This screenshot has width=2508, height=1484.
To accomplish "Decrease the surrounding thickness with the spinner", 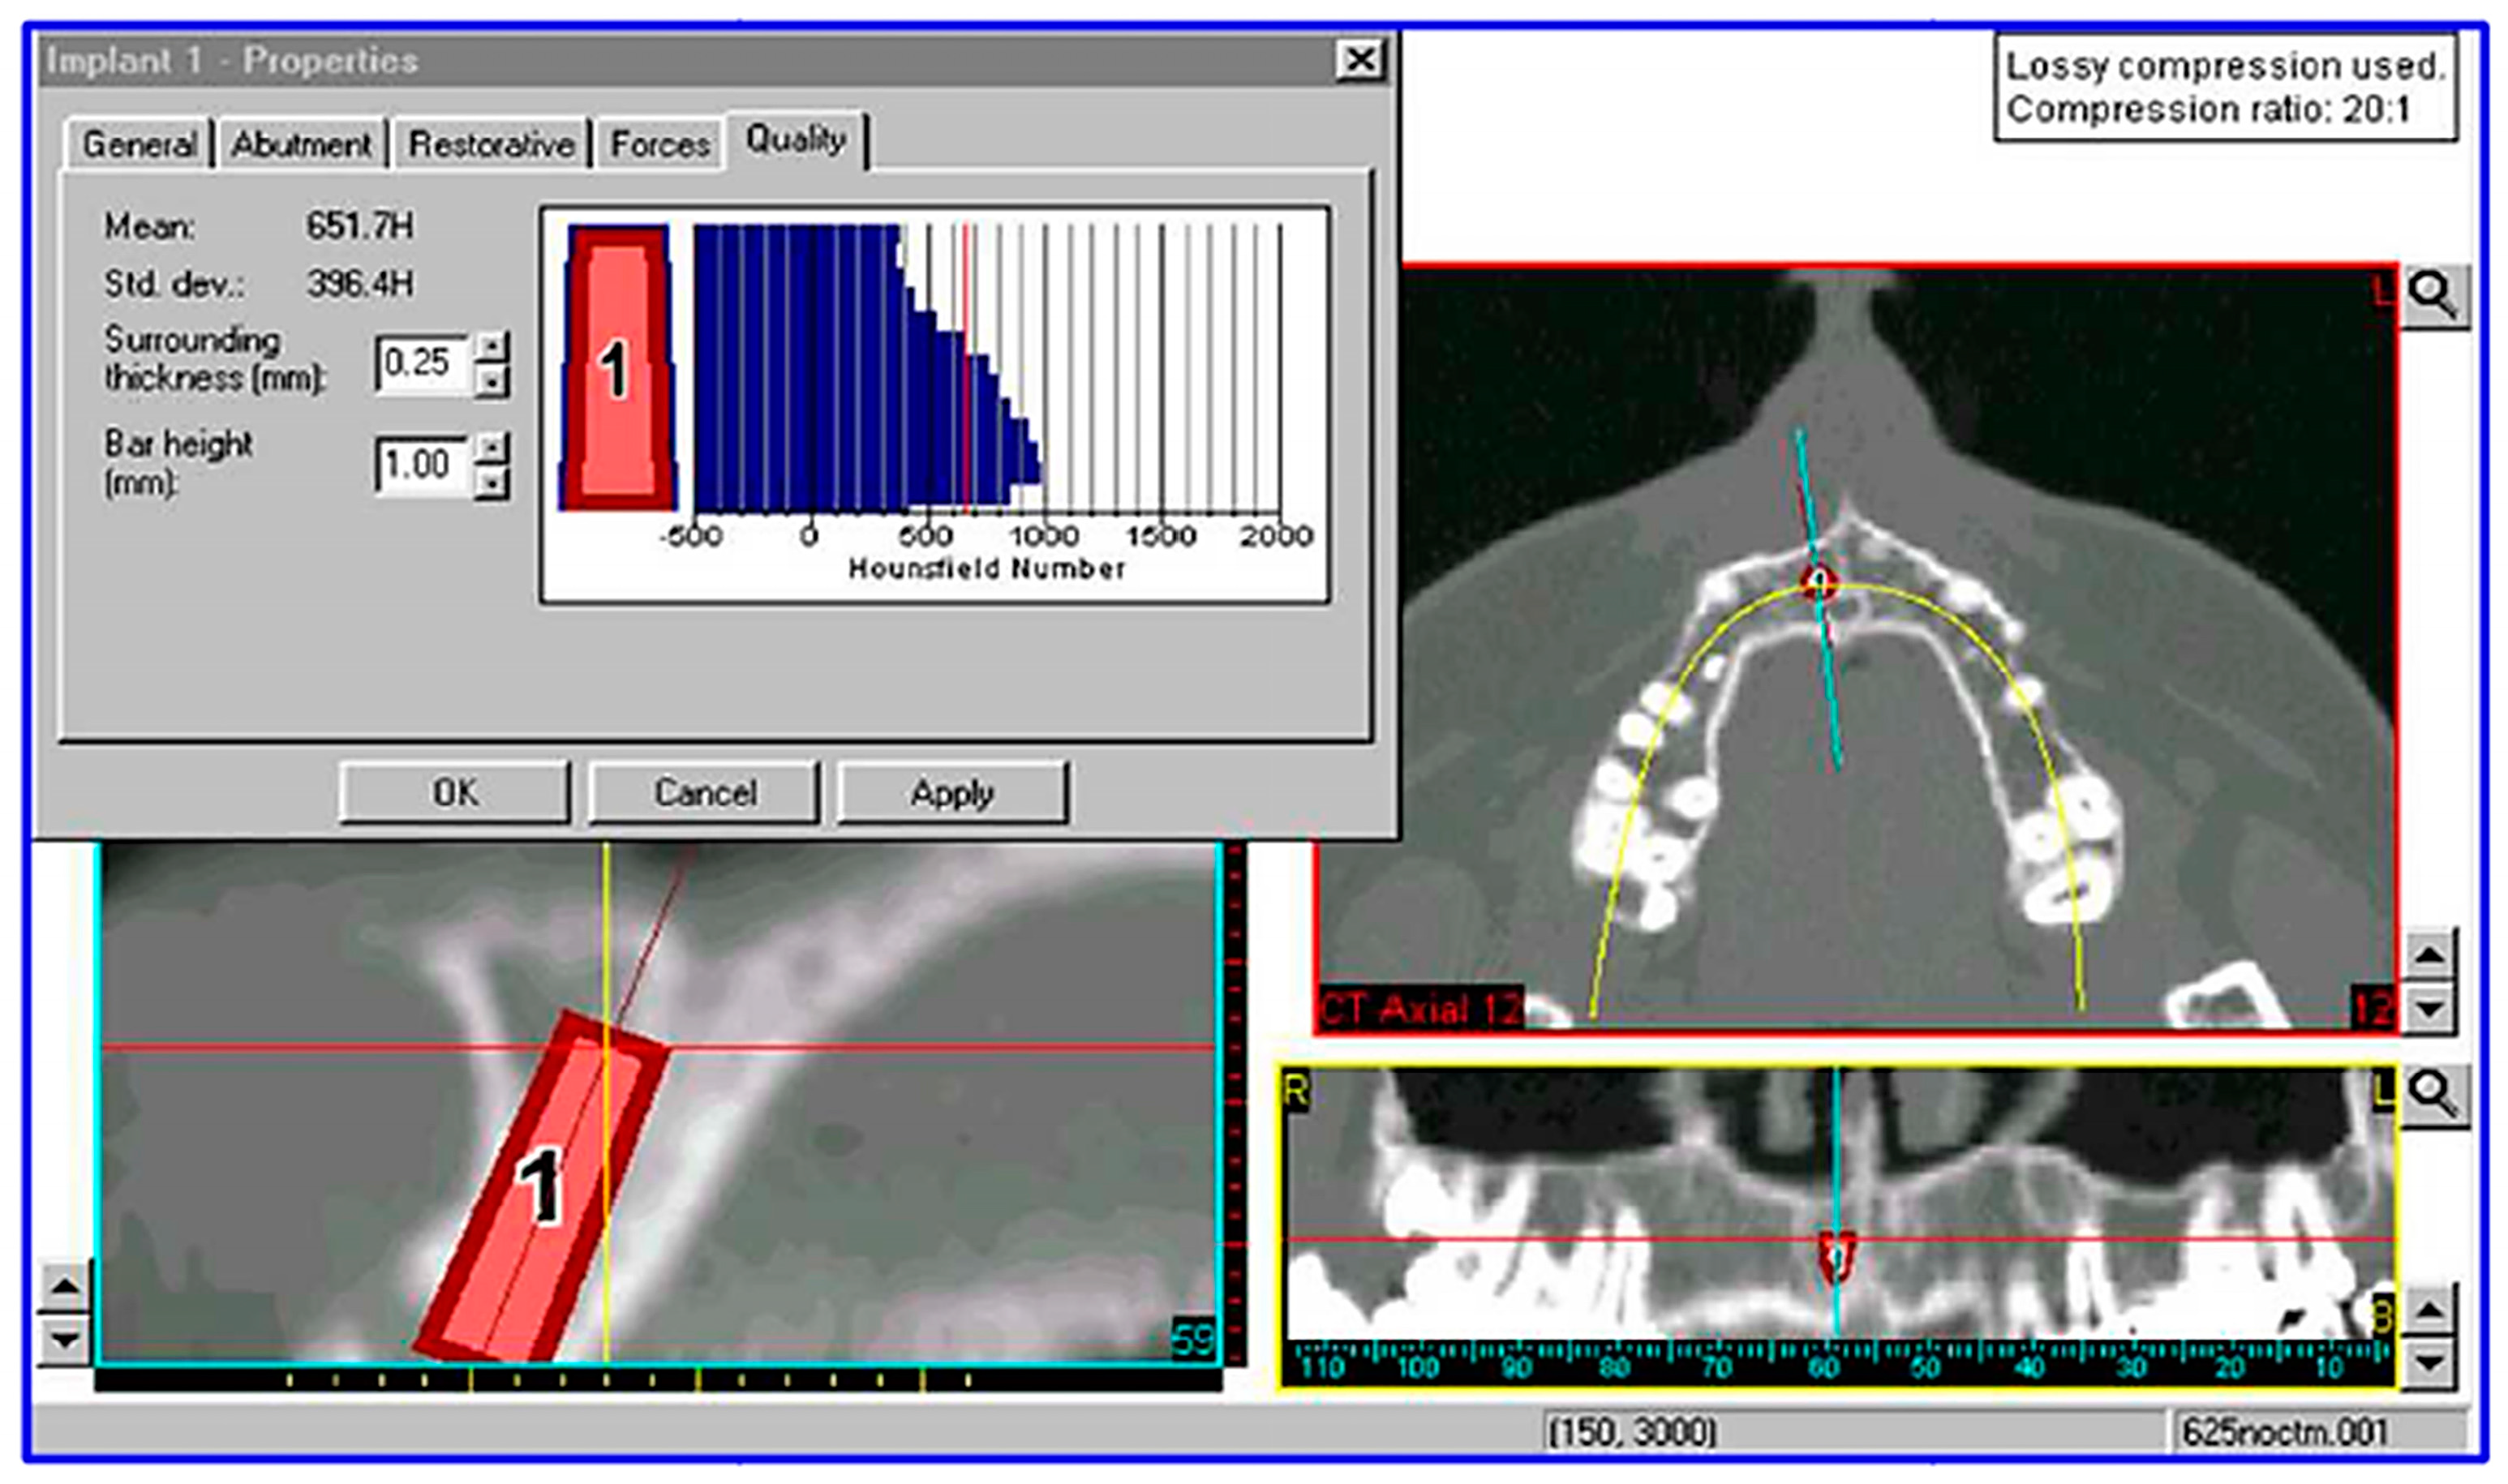I will click(491, 381).
